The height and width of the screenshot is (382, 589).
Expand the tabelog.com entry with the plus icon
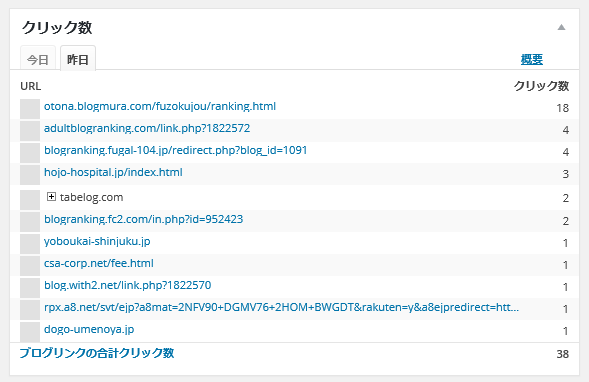click(x=51, y=197)
